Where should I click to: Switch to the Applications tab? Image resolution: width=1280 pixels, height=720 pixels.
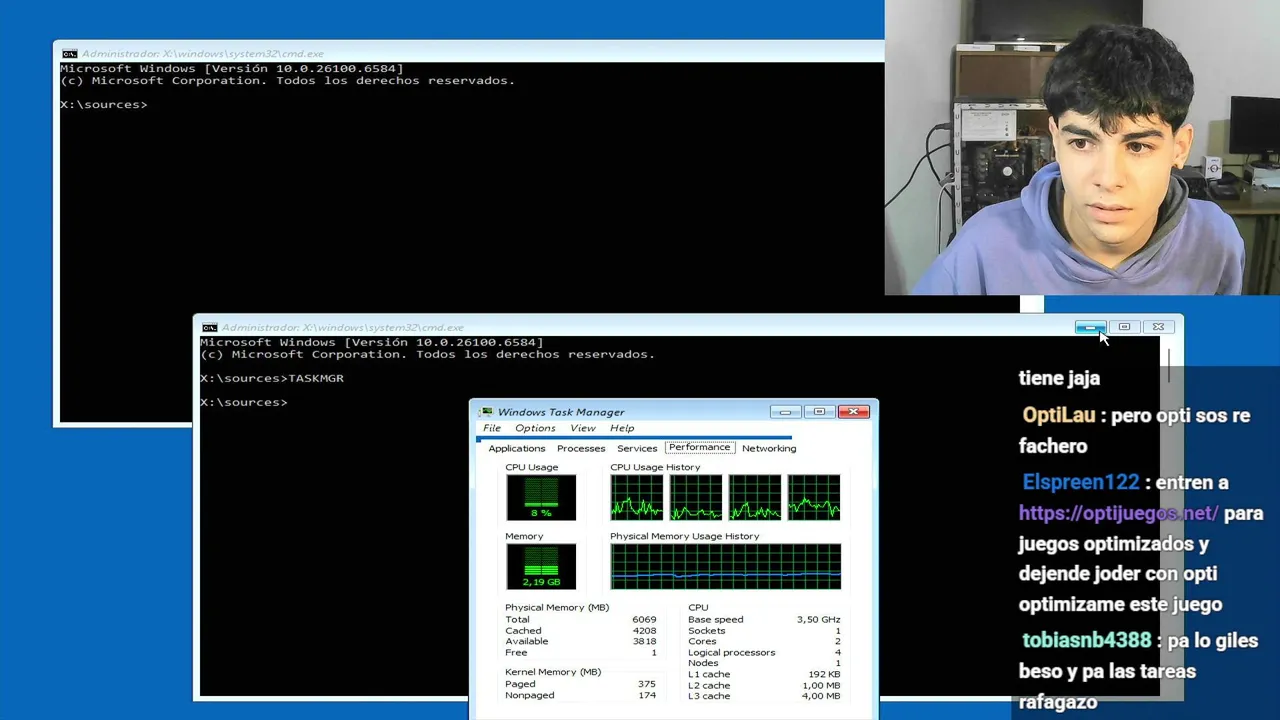pyautogui.click(x=517, y=448)
